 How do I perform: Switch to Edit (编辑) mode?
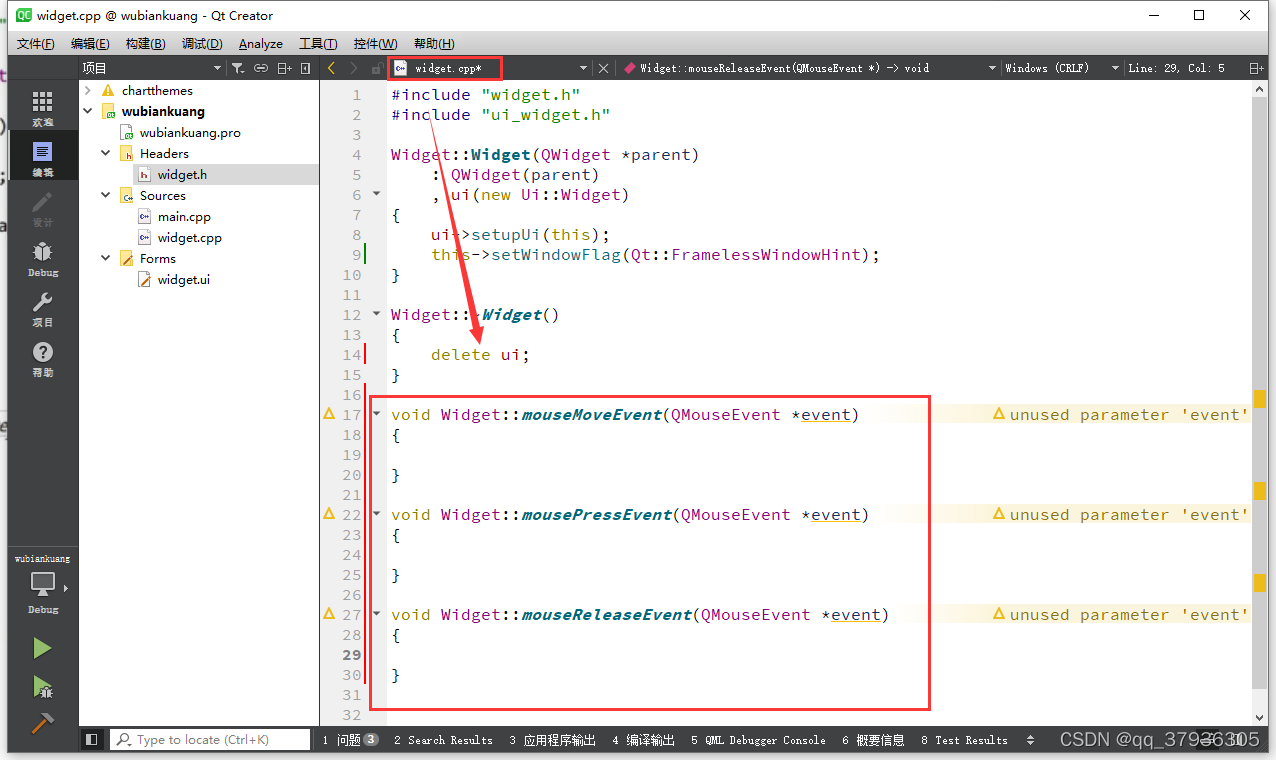[x=42, y=158]
